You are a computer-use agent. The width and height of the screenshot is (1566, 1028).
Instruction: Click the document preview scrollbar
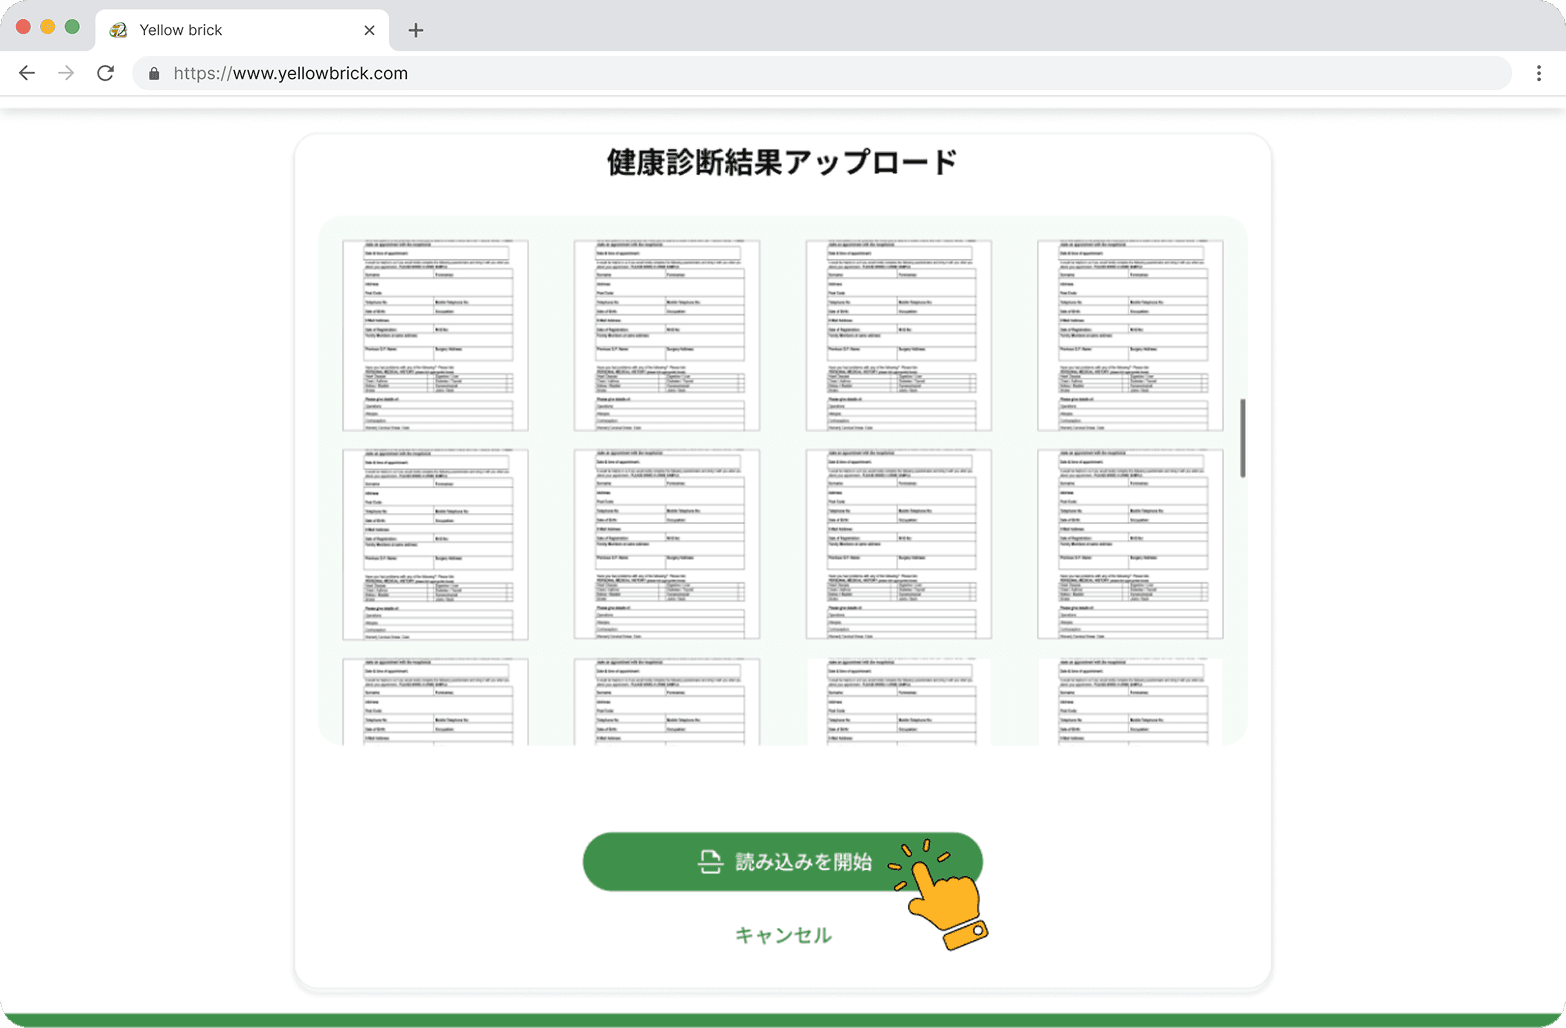[1243, 438]
